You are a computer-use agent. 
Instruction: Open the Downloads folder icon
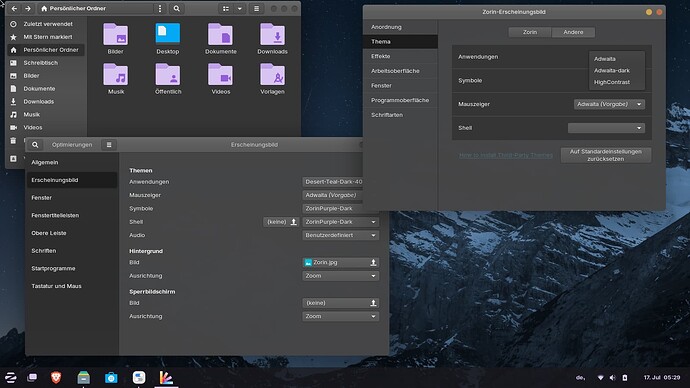pos(272,34)
